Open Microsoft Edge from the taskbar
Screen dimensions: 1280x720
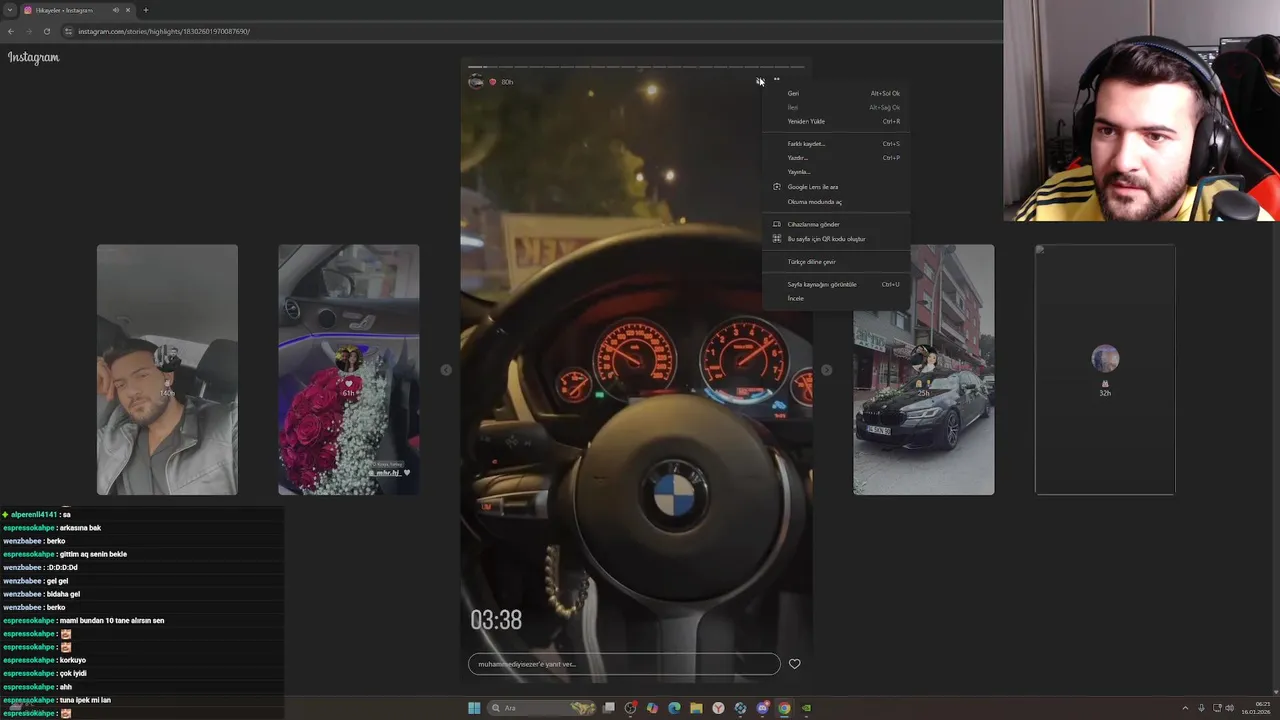tap(674, 708)
